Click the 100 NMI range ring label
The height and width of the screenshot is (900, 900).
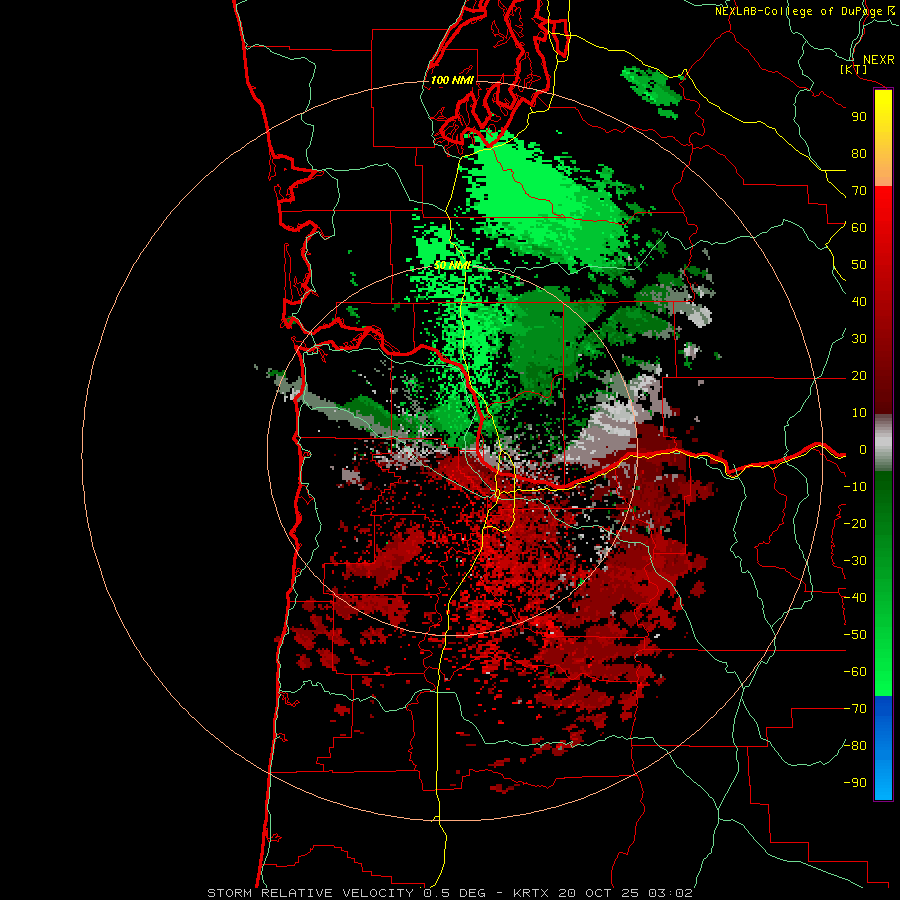(452, 80)
